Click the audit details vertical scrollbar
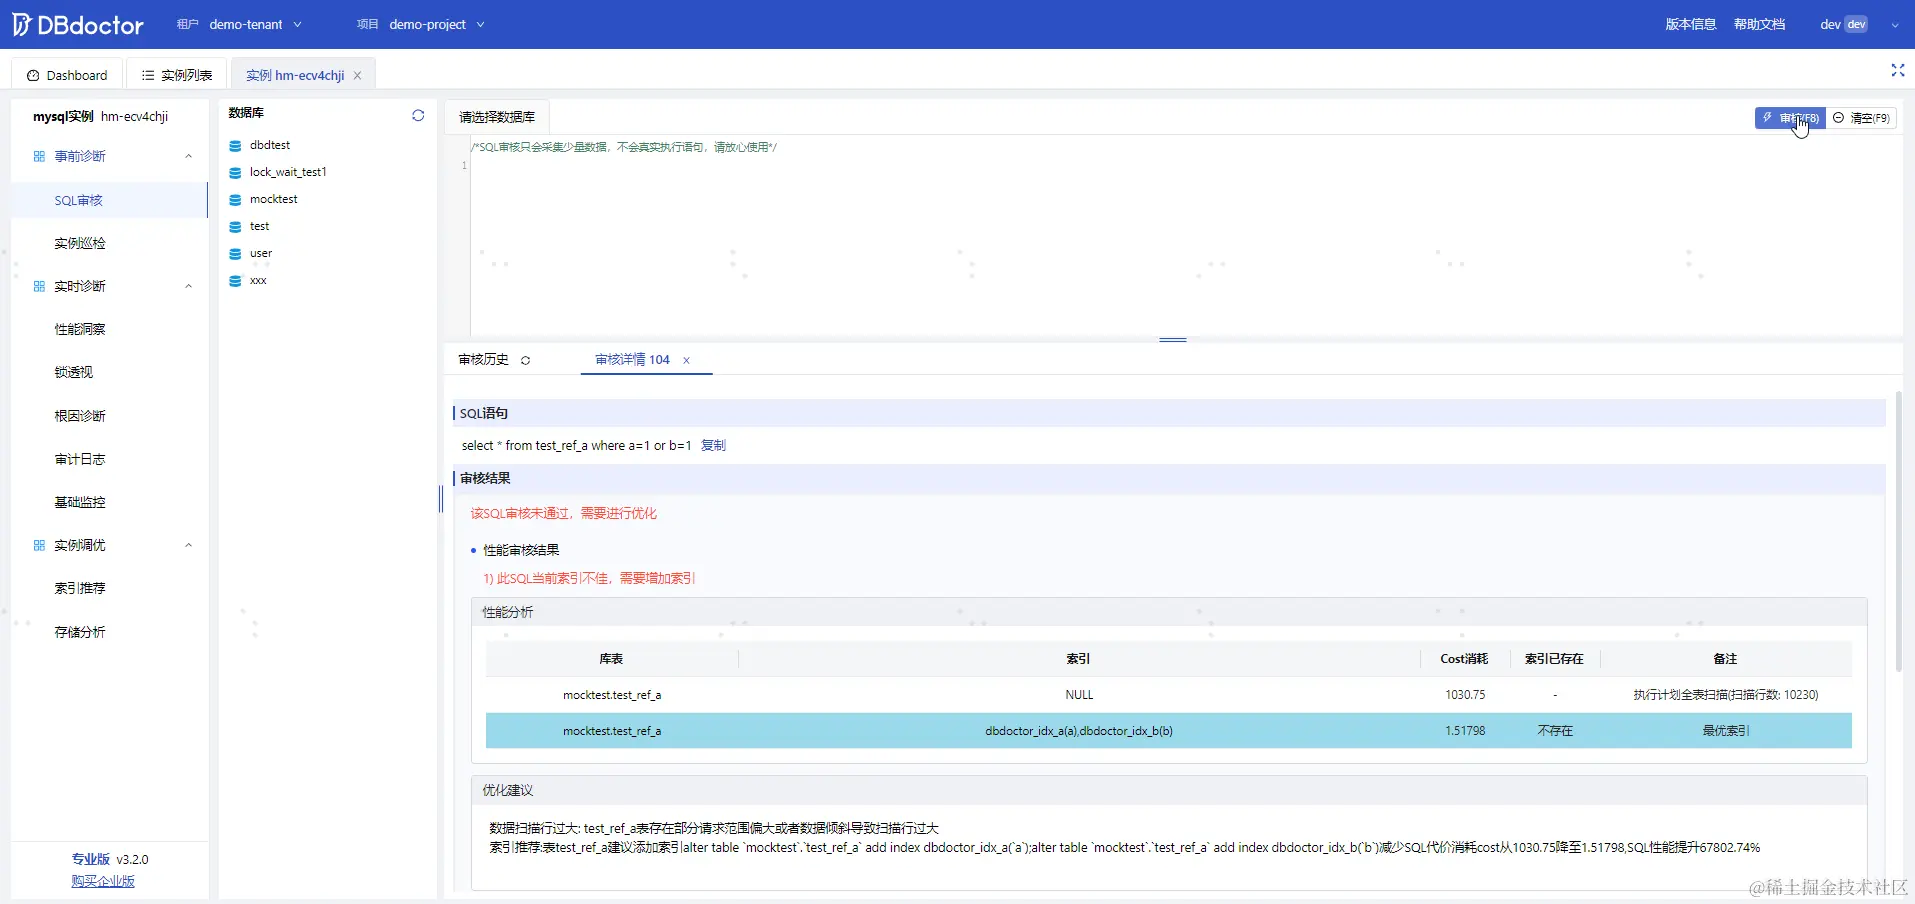 point(1898,531)
